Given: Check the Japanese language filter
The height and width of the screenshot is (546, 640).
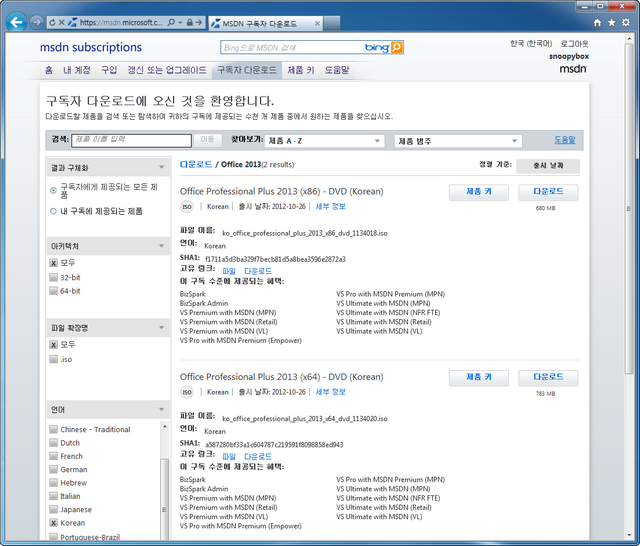Looking at the screenshot, I should pyautogui.click(x=53, y=509).
